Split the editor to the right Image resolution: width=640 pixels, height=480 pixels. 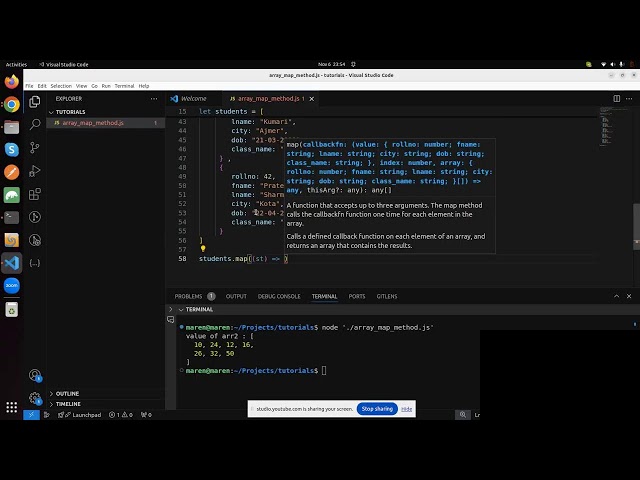pos(617,98)
